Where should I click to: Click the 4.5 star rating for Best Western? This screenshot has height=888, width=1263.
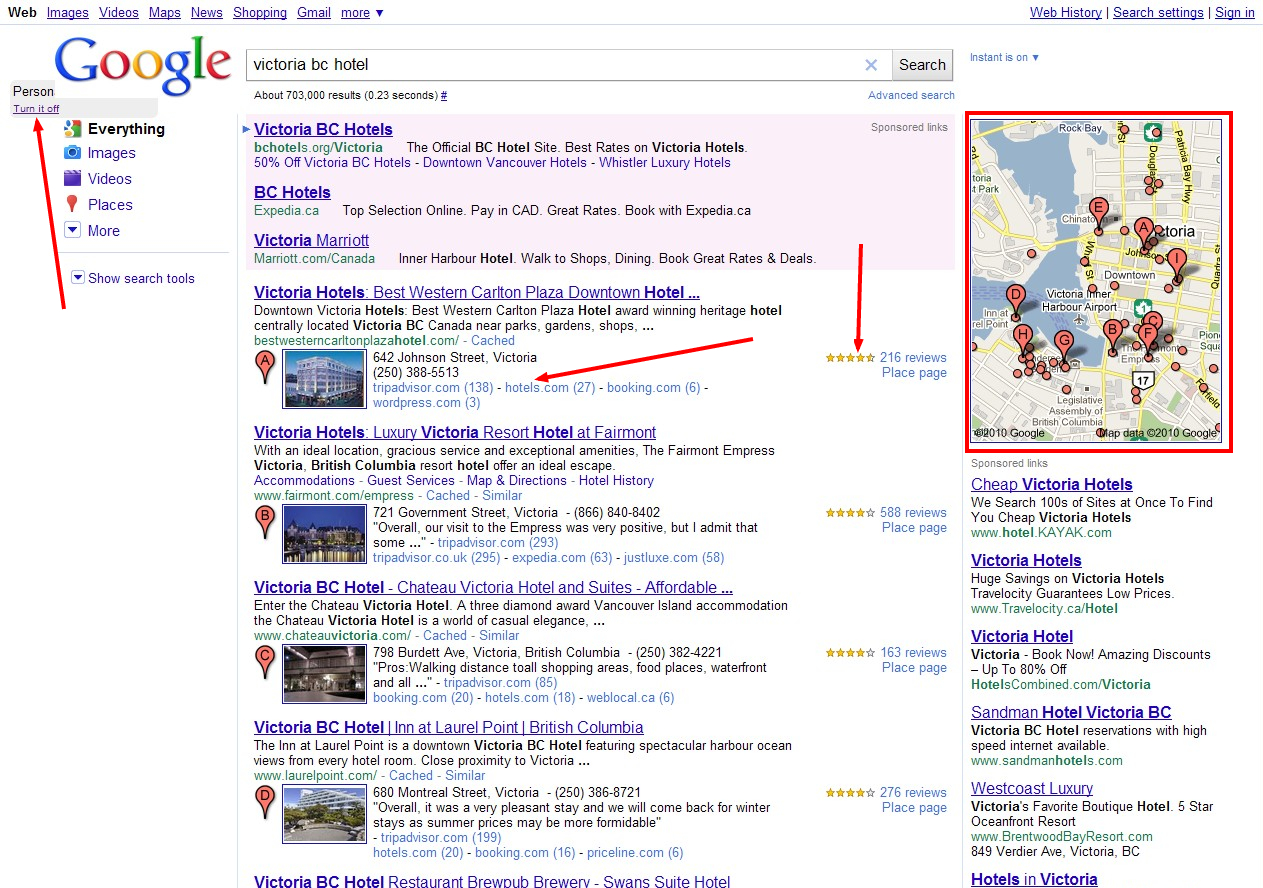click(850, 358)
